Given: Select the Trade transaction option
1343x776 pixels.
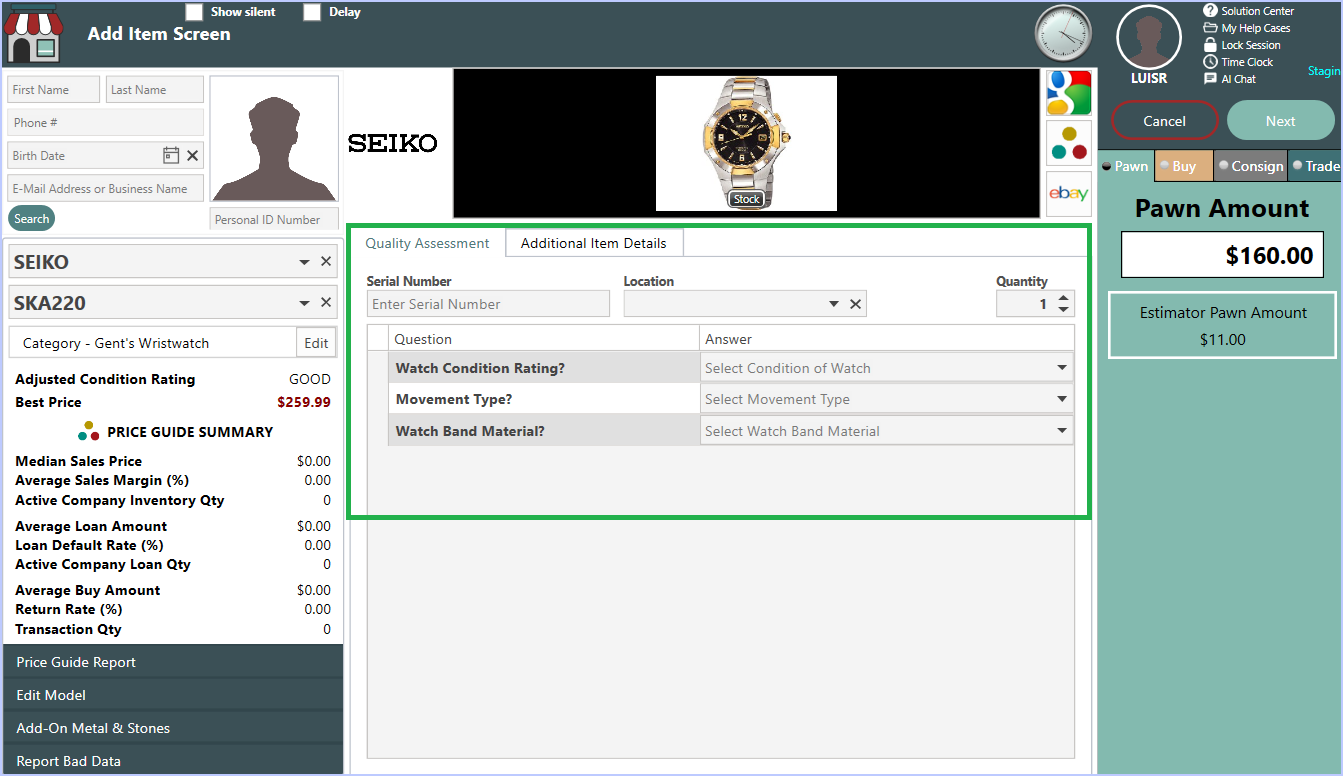Looking at the screenshot, I should [x=1315, y=166].
